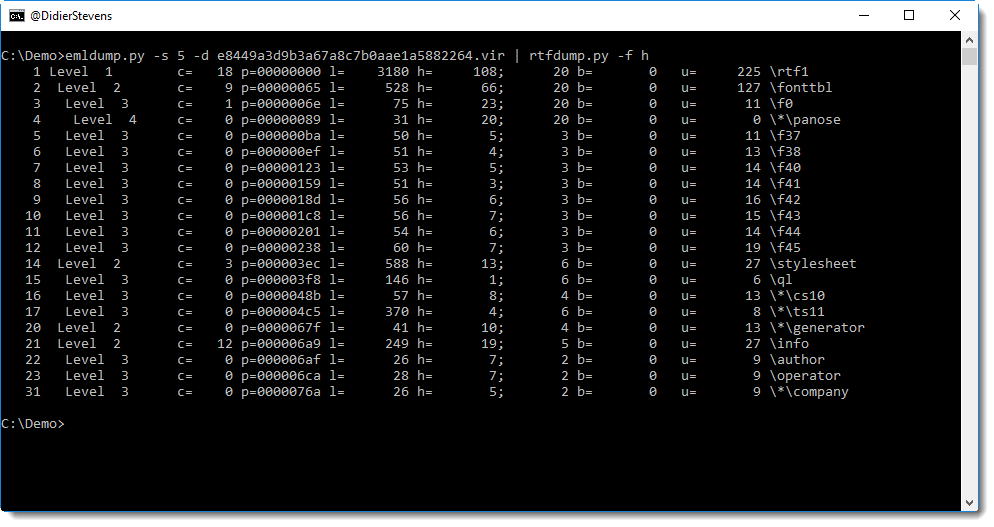The width and height of the screenshot is (994, 527).
Task: Click position value p=00000089
Action: pos(281,120)
